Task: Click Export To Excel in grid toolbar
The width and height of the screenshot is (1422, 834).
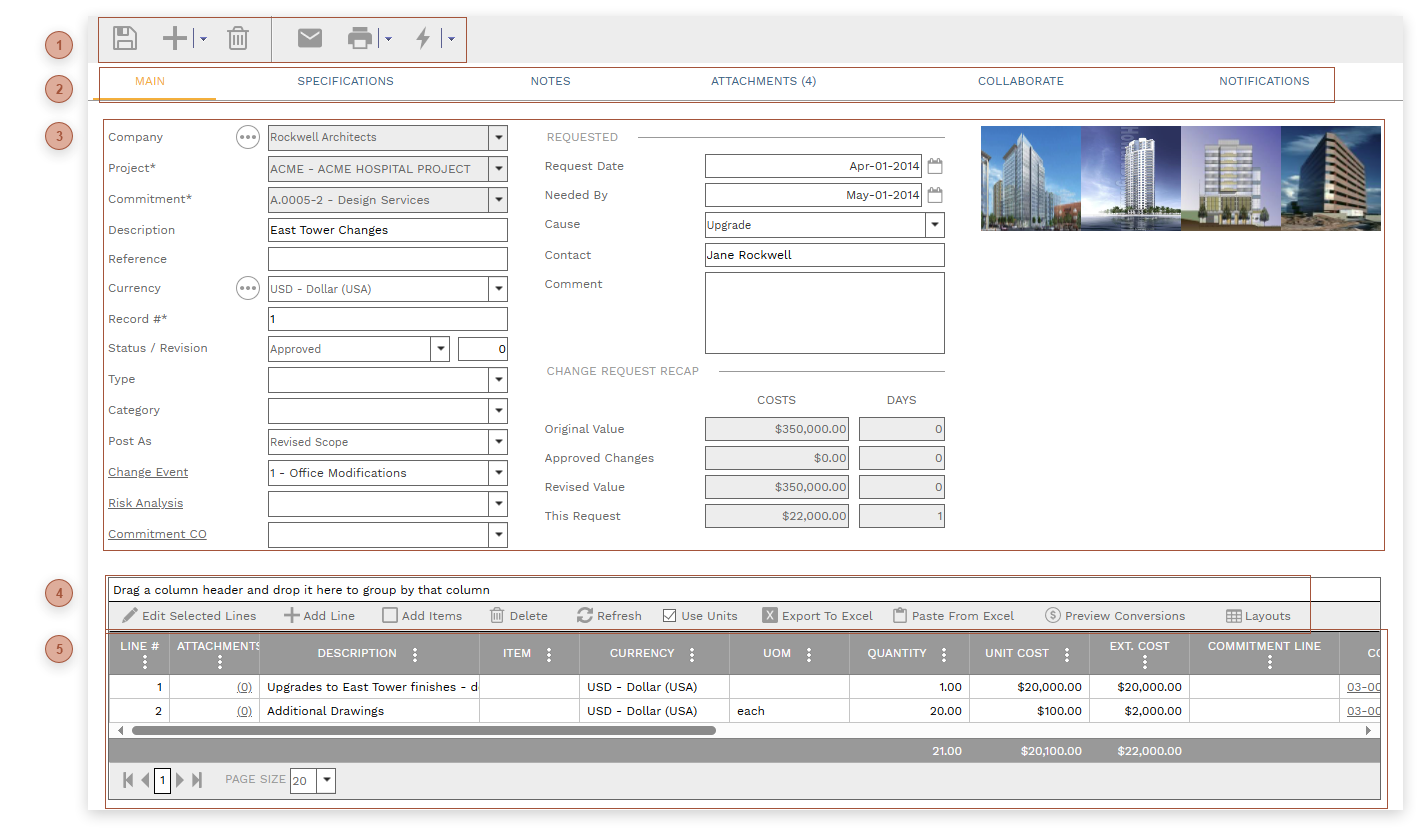Action: pos(817,616)
